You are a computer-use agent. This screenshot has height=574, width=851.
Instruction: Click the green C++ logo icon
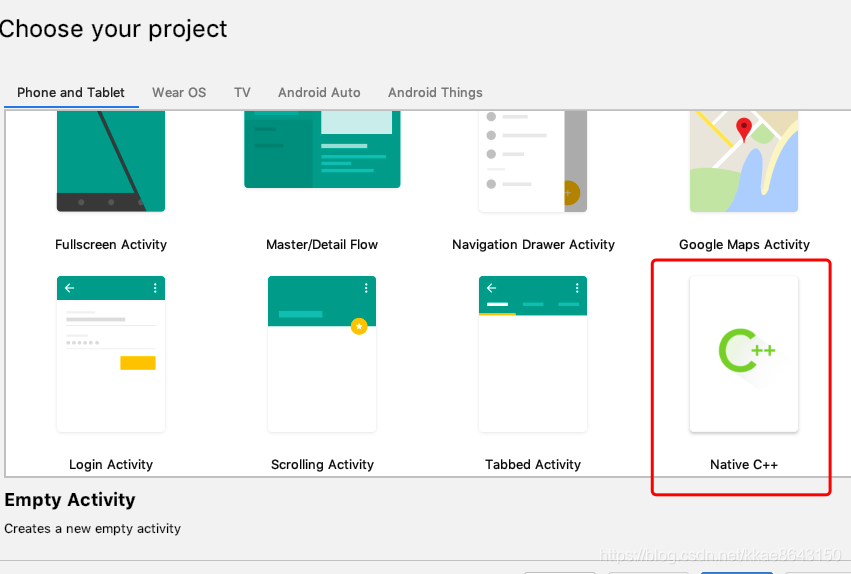(x=746, y=350)
